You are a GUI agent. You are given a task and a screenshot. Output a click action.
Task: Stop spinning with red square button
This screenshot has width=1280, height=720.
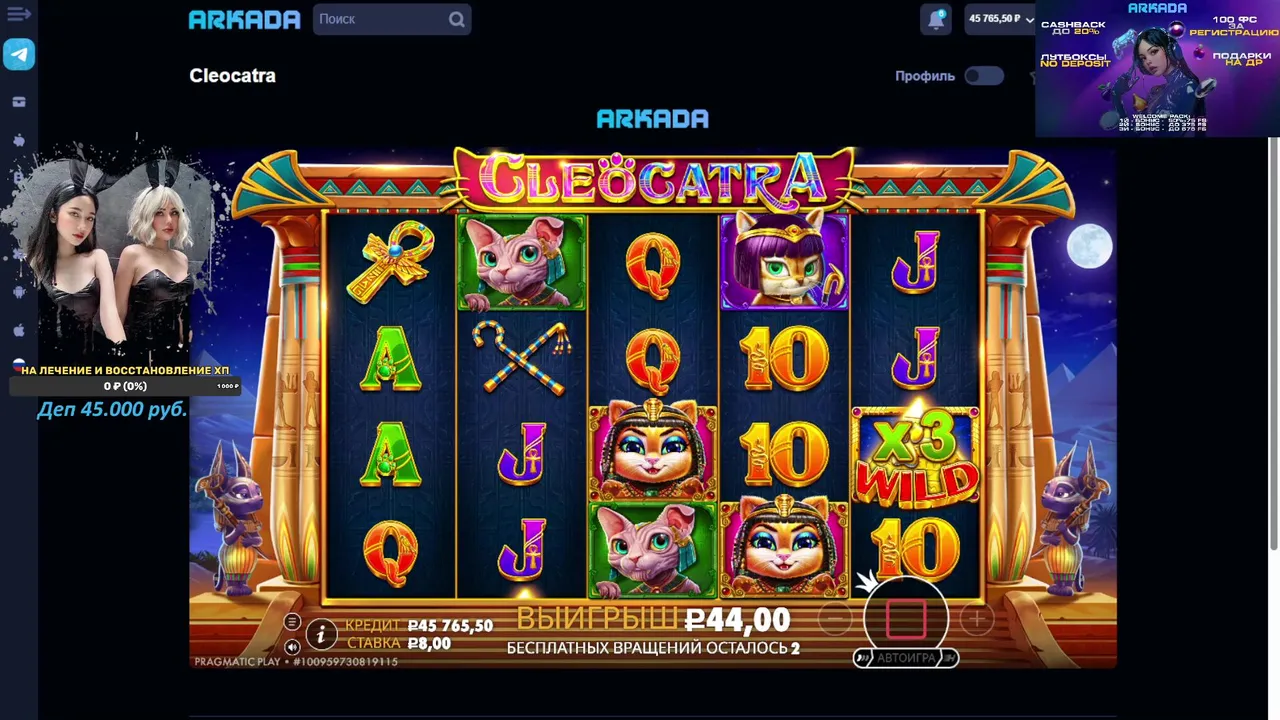point(906,619)
